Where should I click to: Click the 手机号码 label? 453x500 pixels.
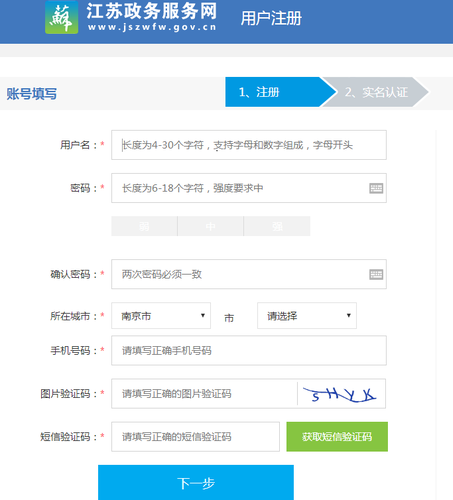coord(73,350)
